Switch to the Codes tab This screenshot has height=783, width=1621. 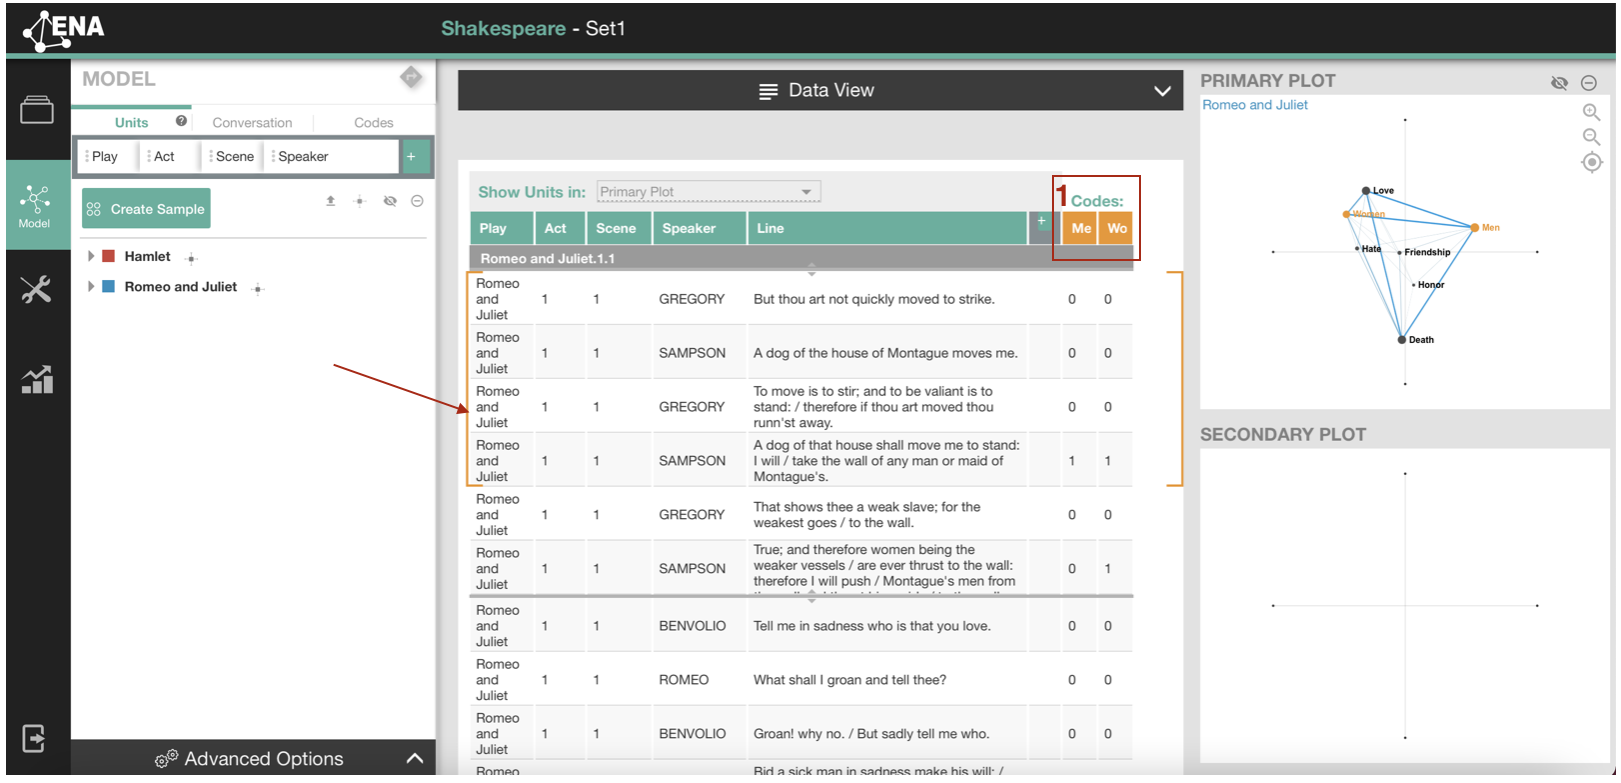(x=373, y=123)
